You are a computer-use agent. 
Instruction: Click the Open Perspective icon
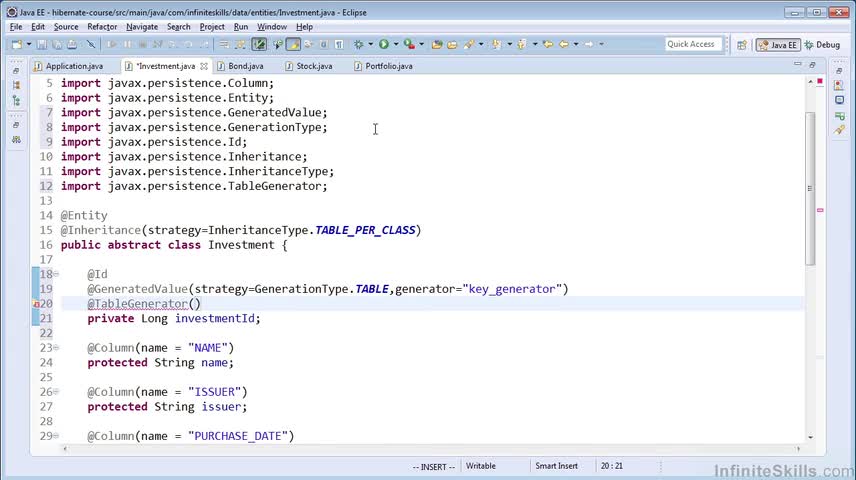pos(741,45)
